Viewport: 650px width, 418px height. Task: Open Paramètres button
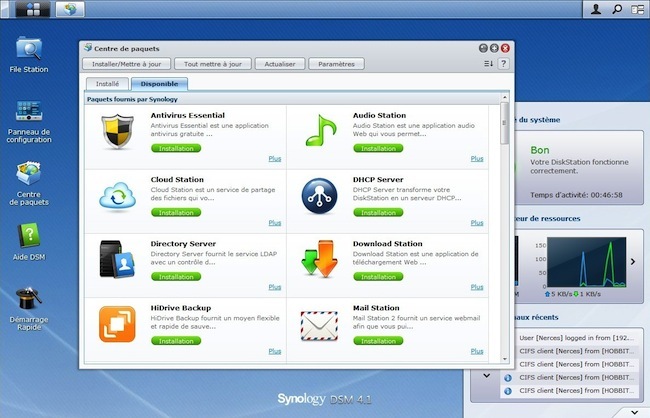(337, 64)
